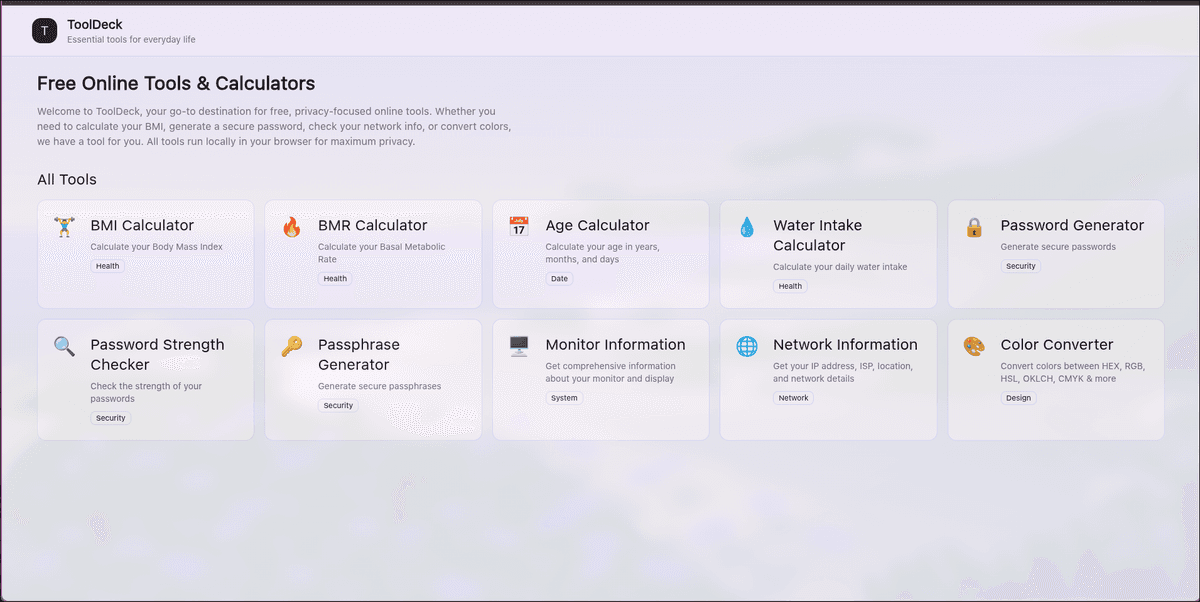Screen dimensions: 1200x602
Task: Click the Network Information globe icon
Action: coord(746,346)
